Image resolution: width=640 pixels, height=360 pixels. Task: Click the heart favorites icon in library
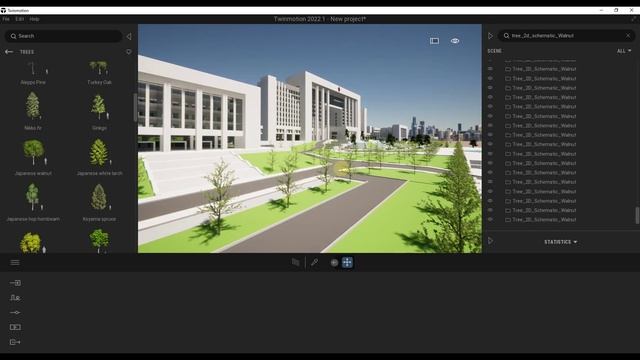coord(129,52)
